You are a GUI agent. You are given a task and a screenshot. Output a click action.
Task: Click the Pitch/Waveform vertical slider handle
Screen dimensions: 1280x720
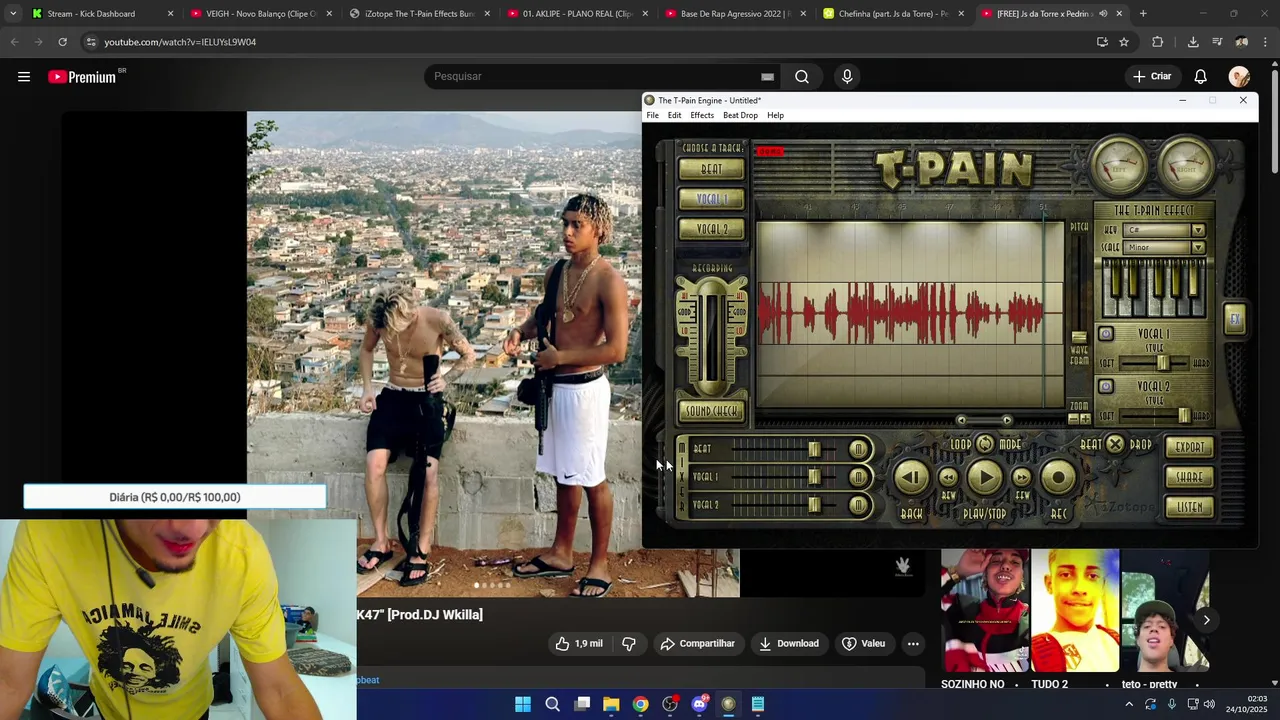pyautogui.click(x=1079, y=337)
